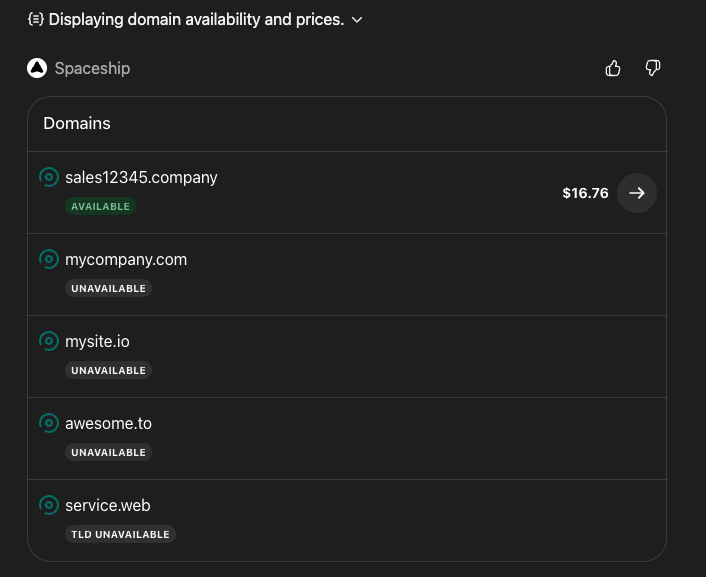Image resolution: width=706 pixels, height=577 pixels.
Task: Click the braces icon before Displaying domain availability
Action: pyautogui.click(x=35, y=19)
